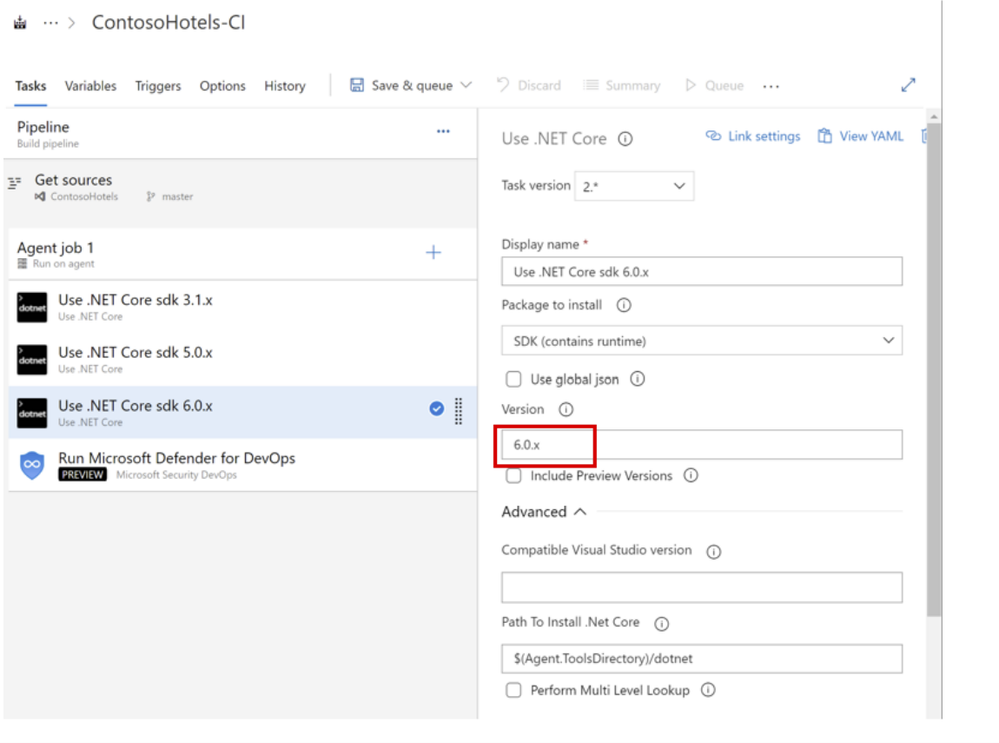
Task: Click the Queue button
Action: point(714,85)
